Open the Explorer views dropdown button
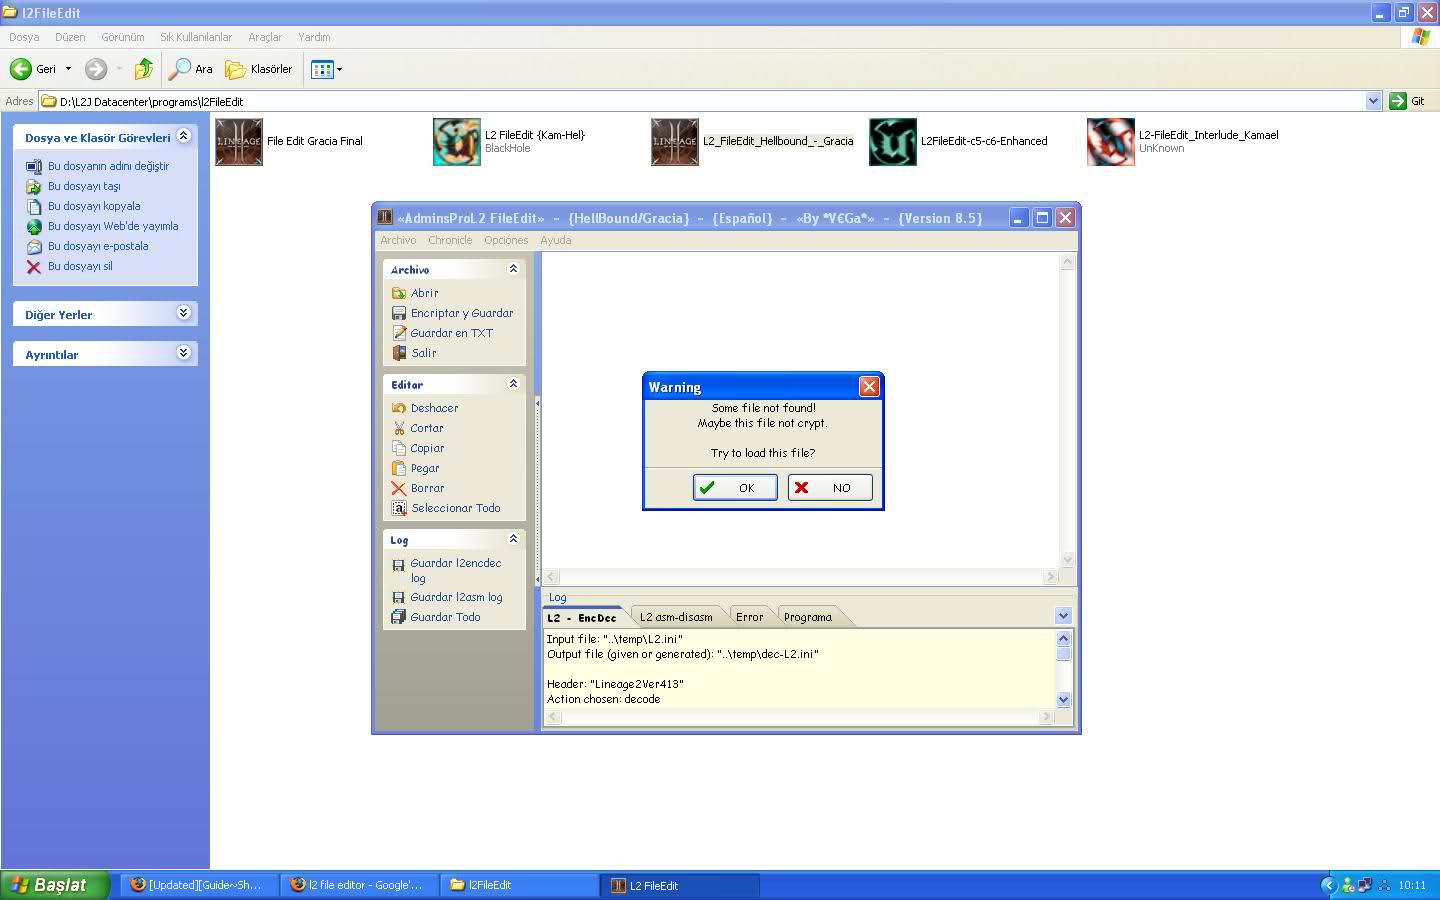The image size is (1440, 900). point(327,69)
